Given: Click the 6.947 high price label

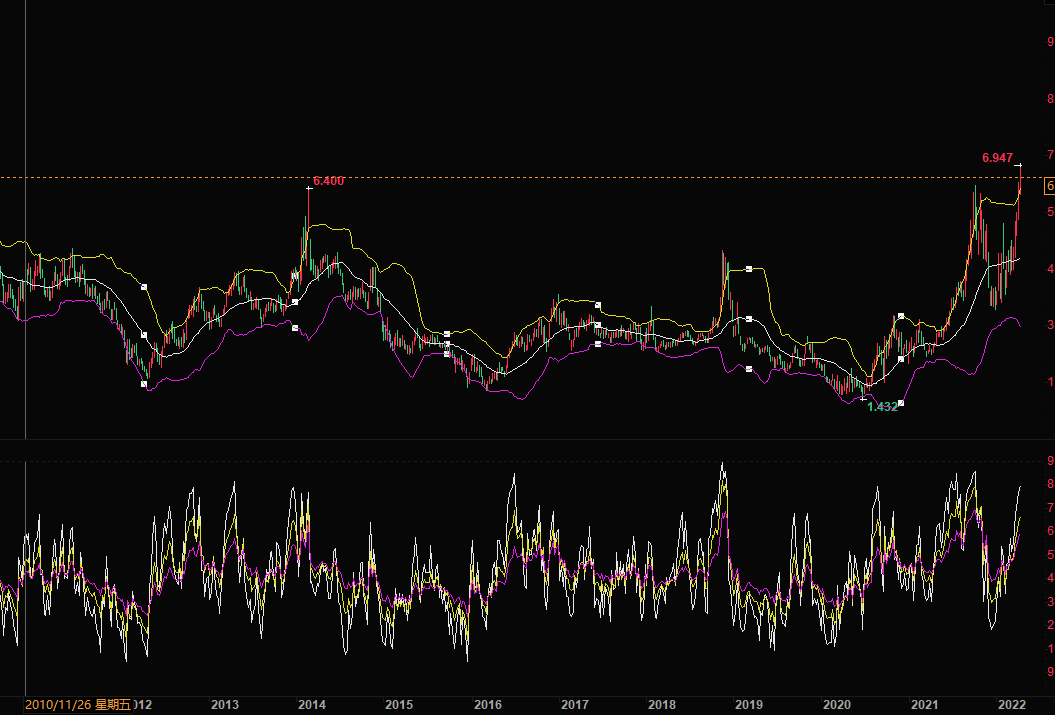Looking at the screenshot, I should point(997,158).
